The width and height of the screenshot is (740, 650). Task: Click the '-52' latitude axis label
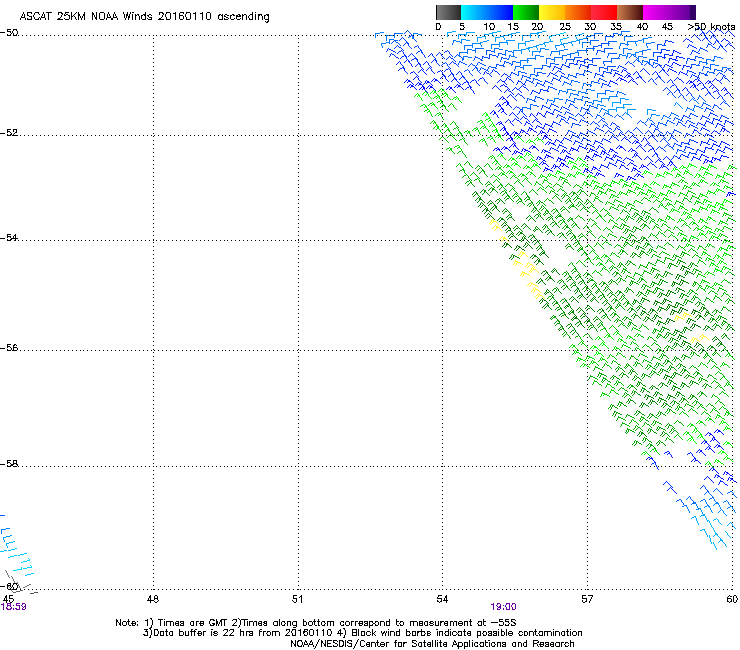point(9,133)
